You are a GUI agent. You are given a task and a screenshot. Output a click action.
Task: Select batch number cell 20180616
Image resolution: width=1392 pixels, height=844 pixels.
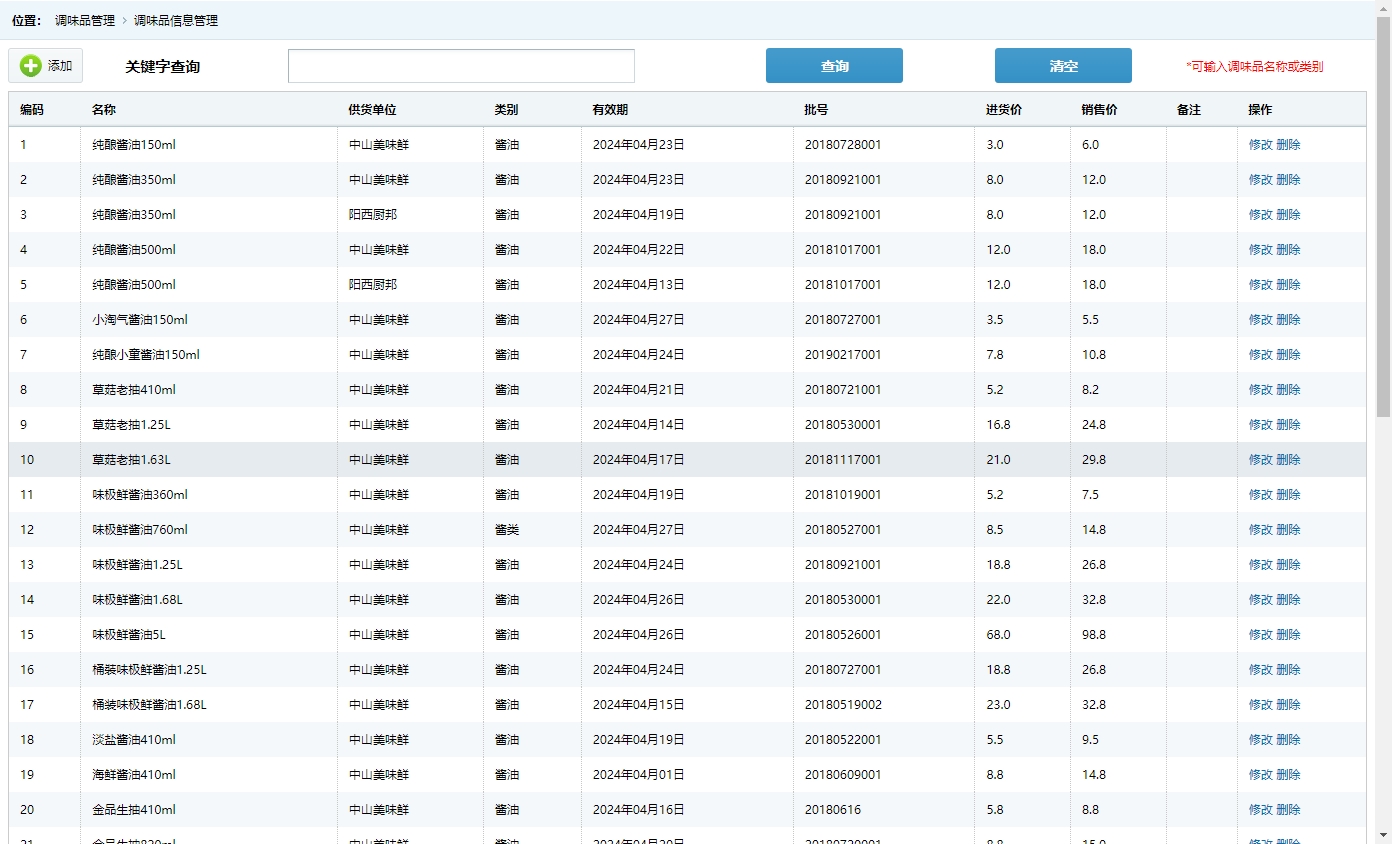[x=833, y=810]
